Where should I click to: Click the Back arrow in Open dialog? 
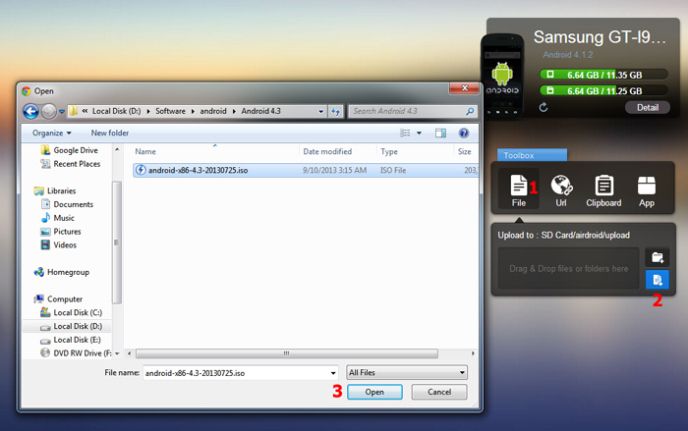pos(31,111)
